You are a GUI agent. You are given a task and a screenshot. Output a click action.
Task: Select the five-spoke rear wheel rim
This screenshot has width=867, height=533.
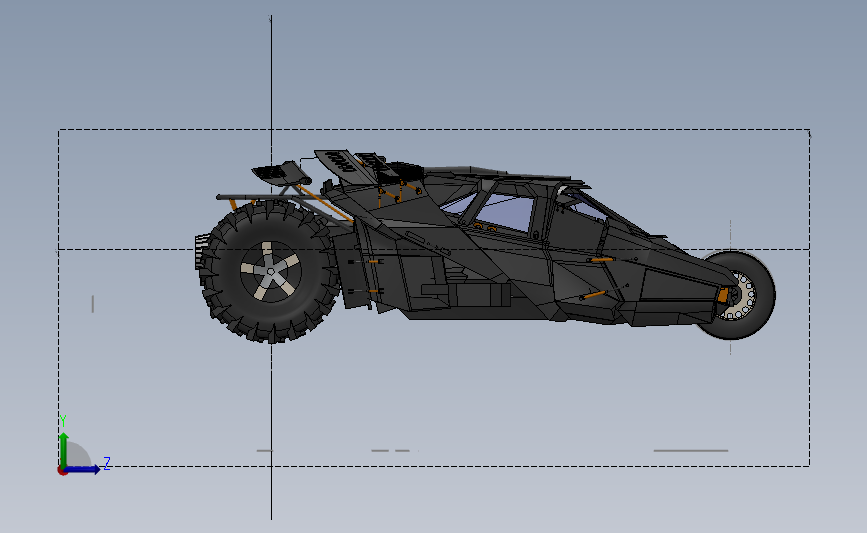(270, 271)
